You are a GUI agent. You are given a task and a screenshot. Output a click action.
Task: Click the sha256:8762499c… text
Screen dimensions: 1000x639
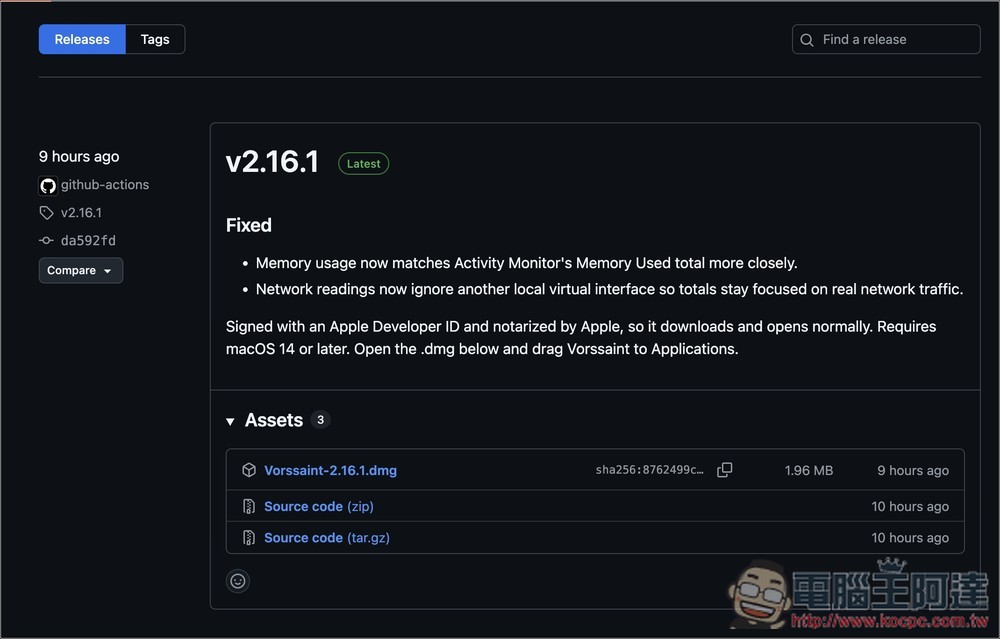click(649, 470)
